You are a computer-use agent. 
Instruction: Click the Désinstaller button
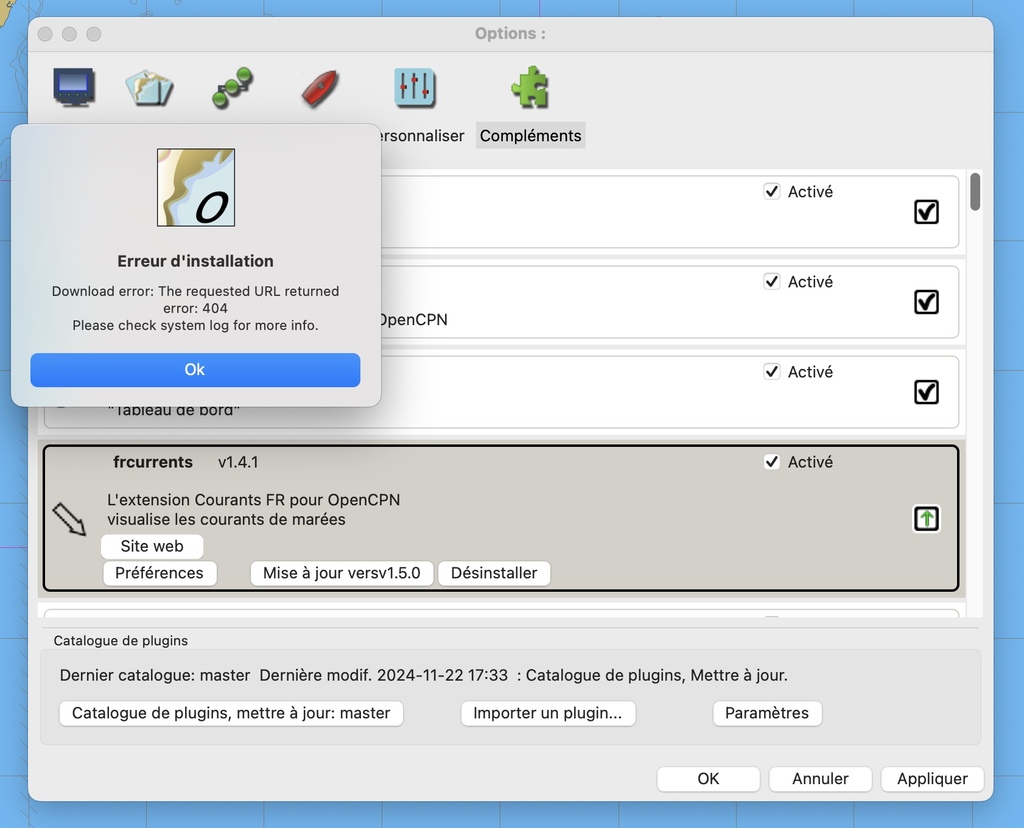click(x=494, y=573)
